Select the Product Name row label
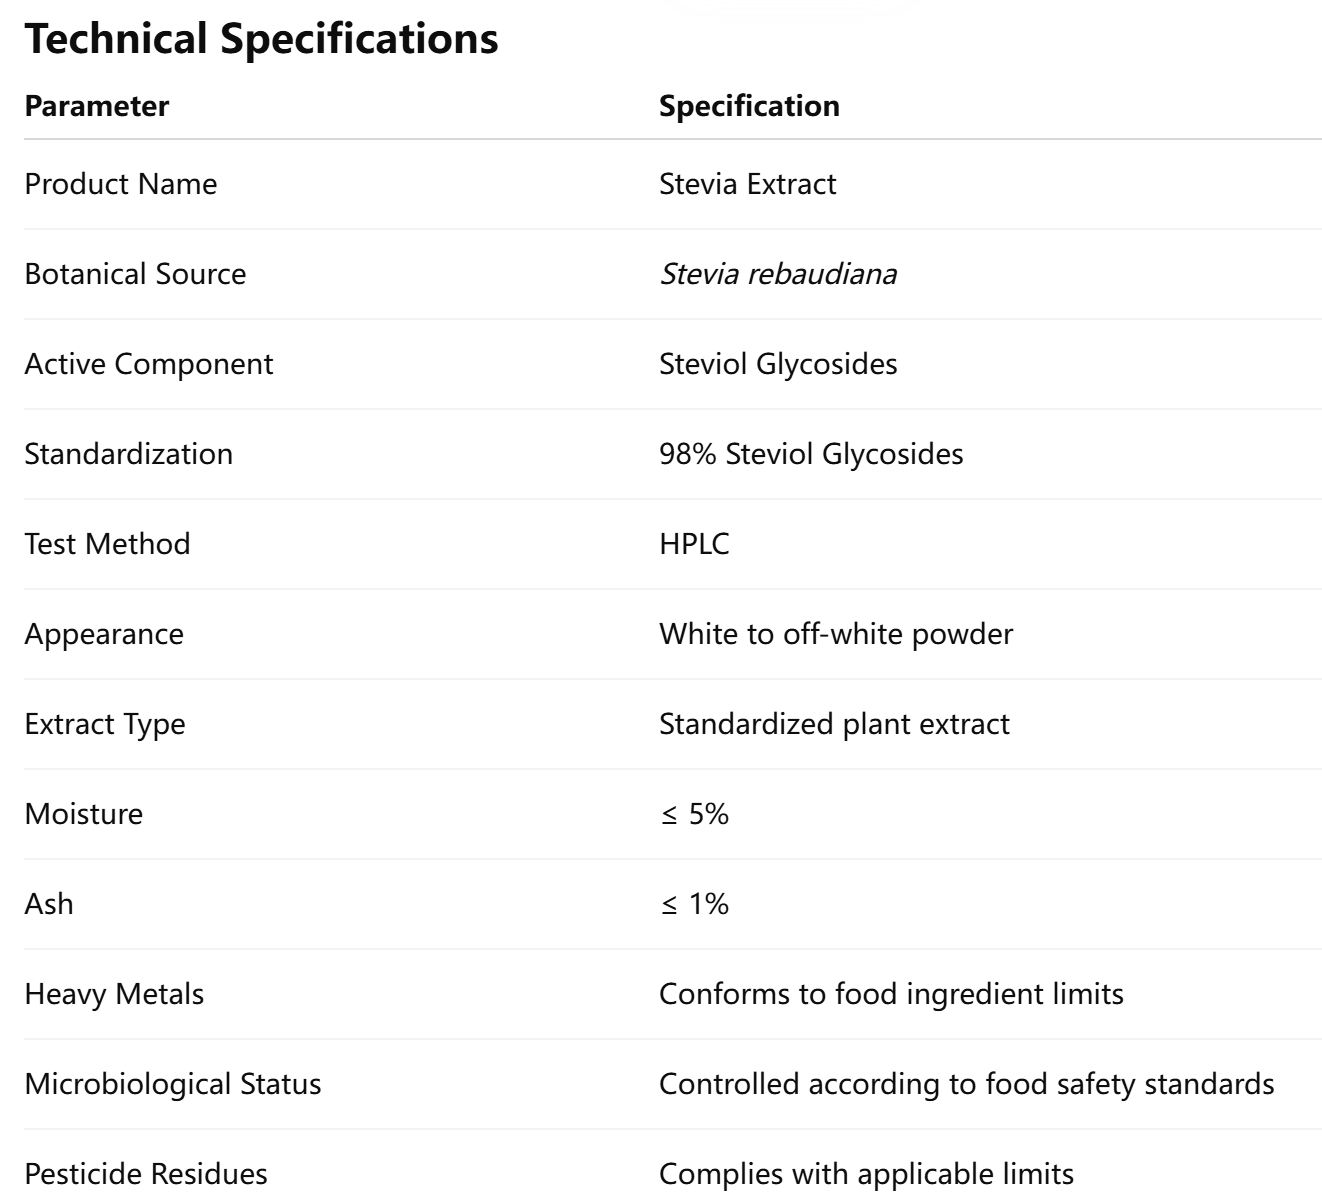Screen dimensions: 1322x1192 (120, 184)
